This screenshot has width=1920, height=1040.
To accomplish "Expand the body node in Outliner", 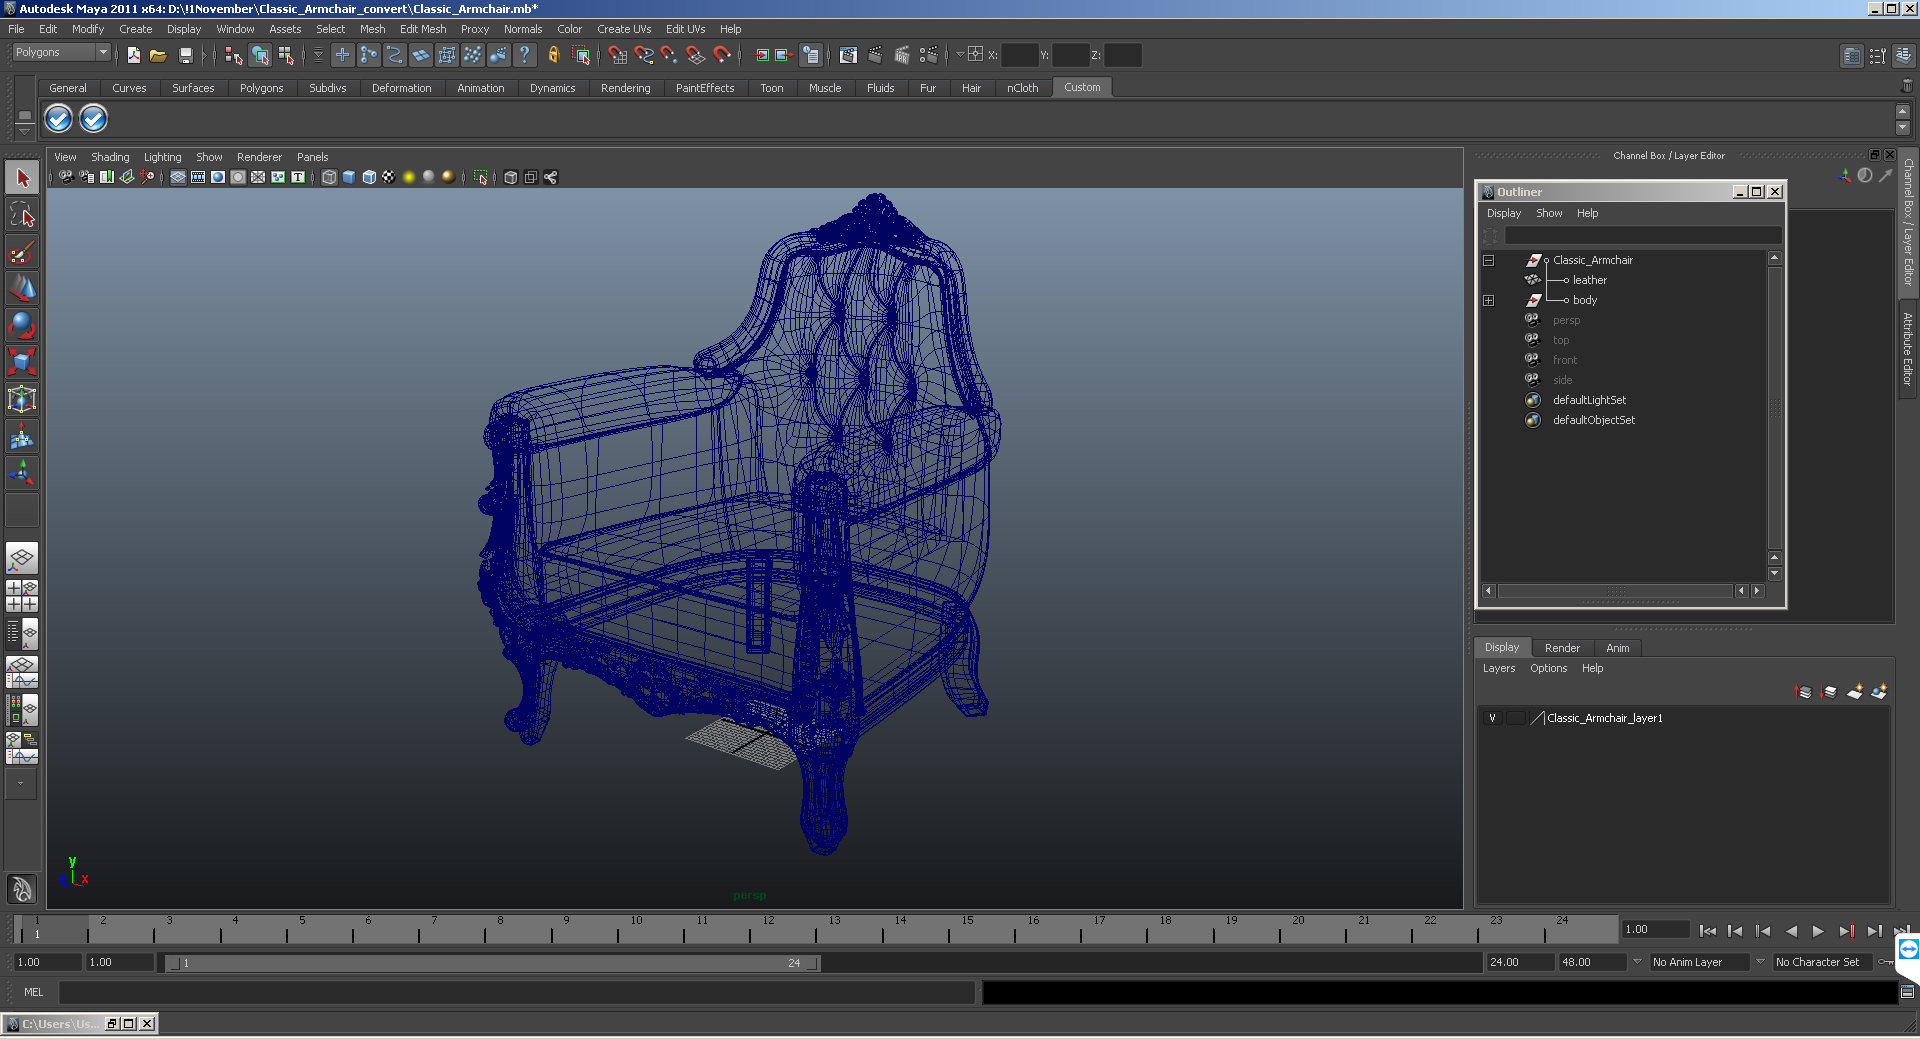I will coord(1488,300).
